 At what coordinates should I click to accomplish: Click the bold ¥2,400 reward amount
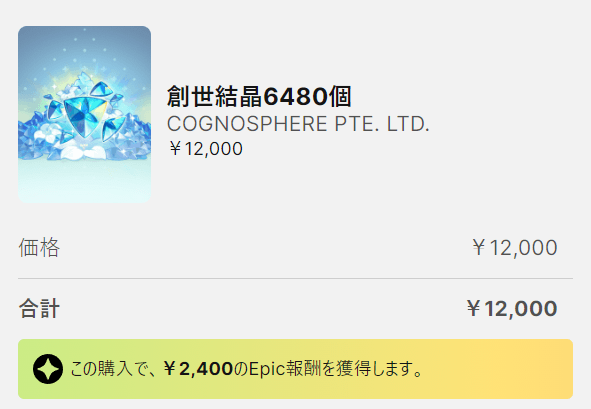(199, 369)
